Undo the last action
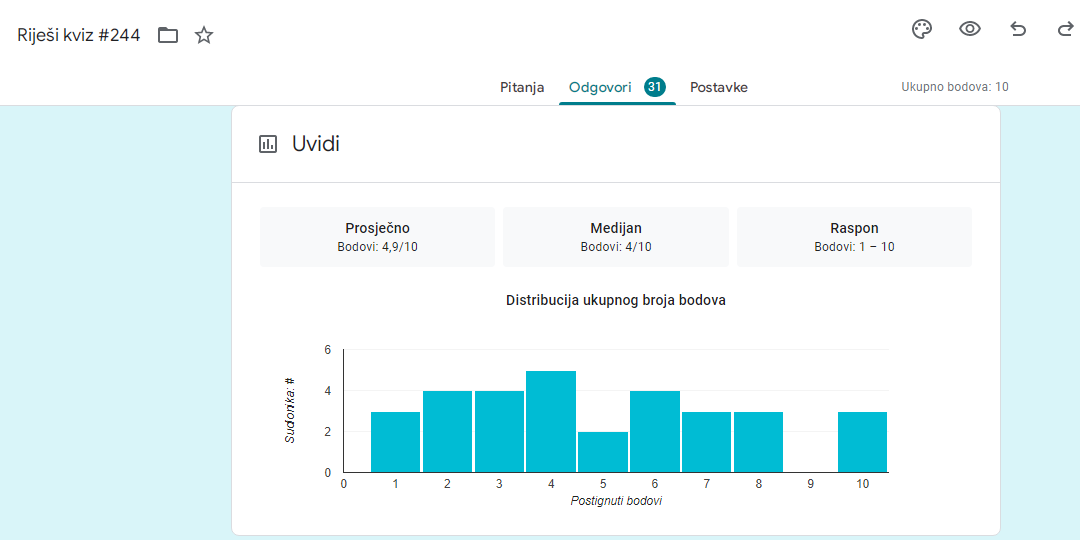Image resolution: width=1080 pixels, height=540 pixels. [1017, 29]
